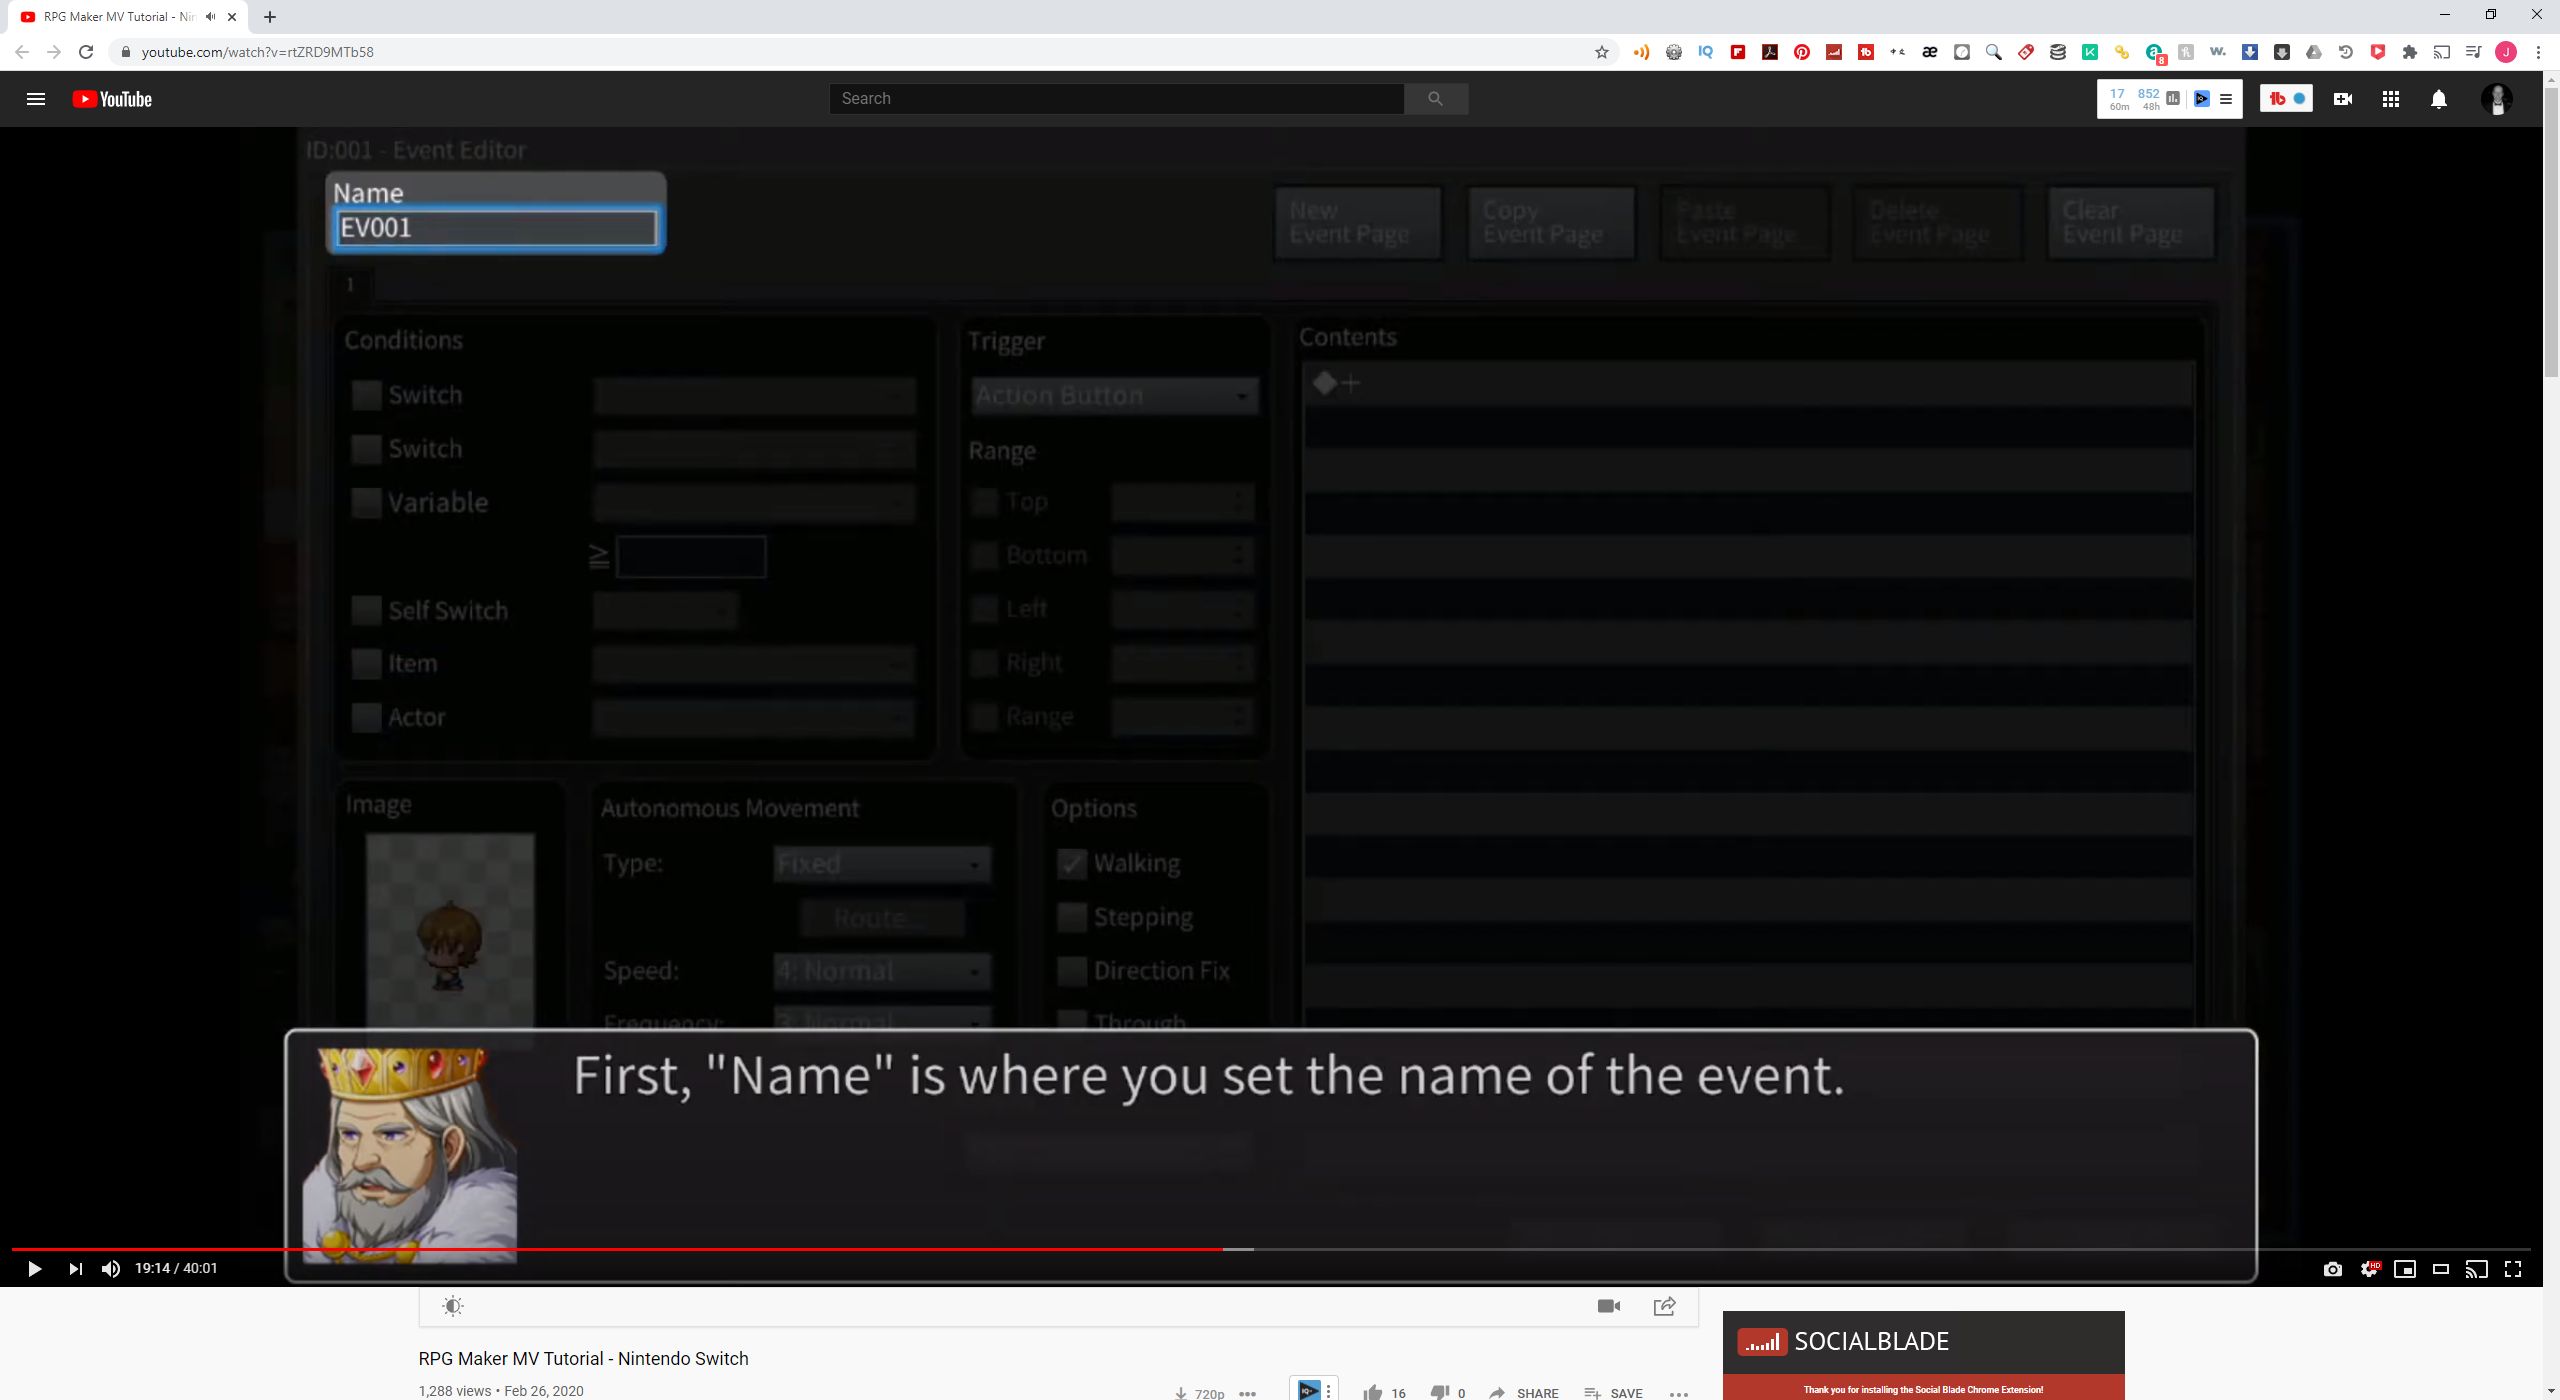Viewport: 2560px width, 1400px height.
Task: Open the Flipboard extension icon
Action: [1738, 52]
